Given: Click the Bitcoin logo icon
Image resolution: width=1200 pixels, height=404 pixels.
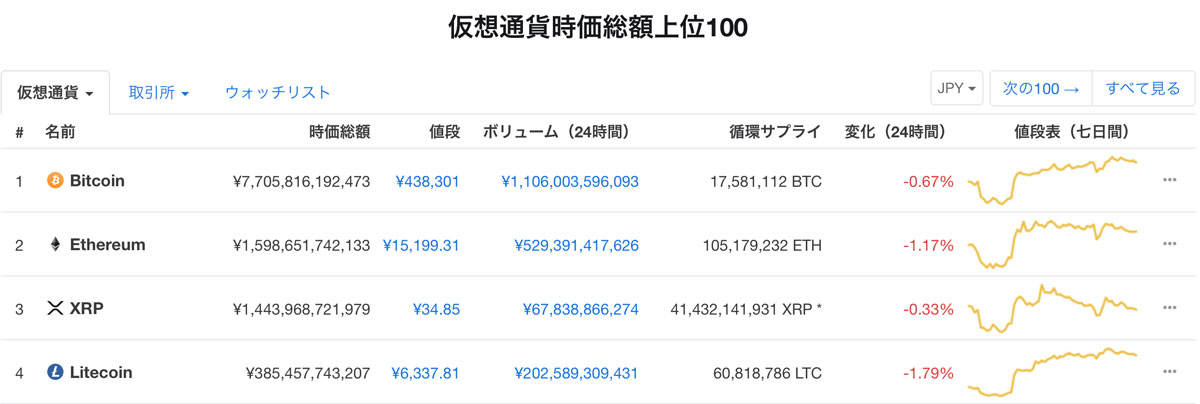Looking at the screenshot, I should click(x=55, y=181).
